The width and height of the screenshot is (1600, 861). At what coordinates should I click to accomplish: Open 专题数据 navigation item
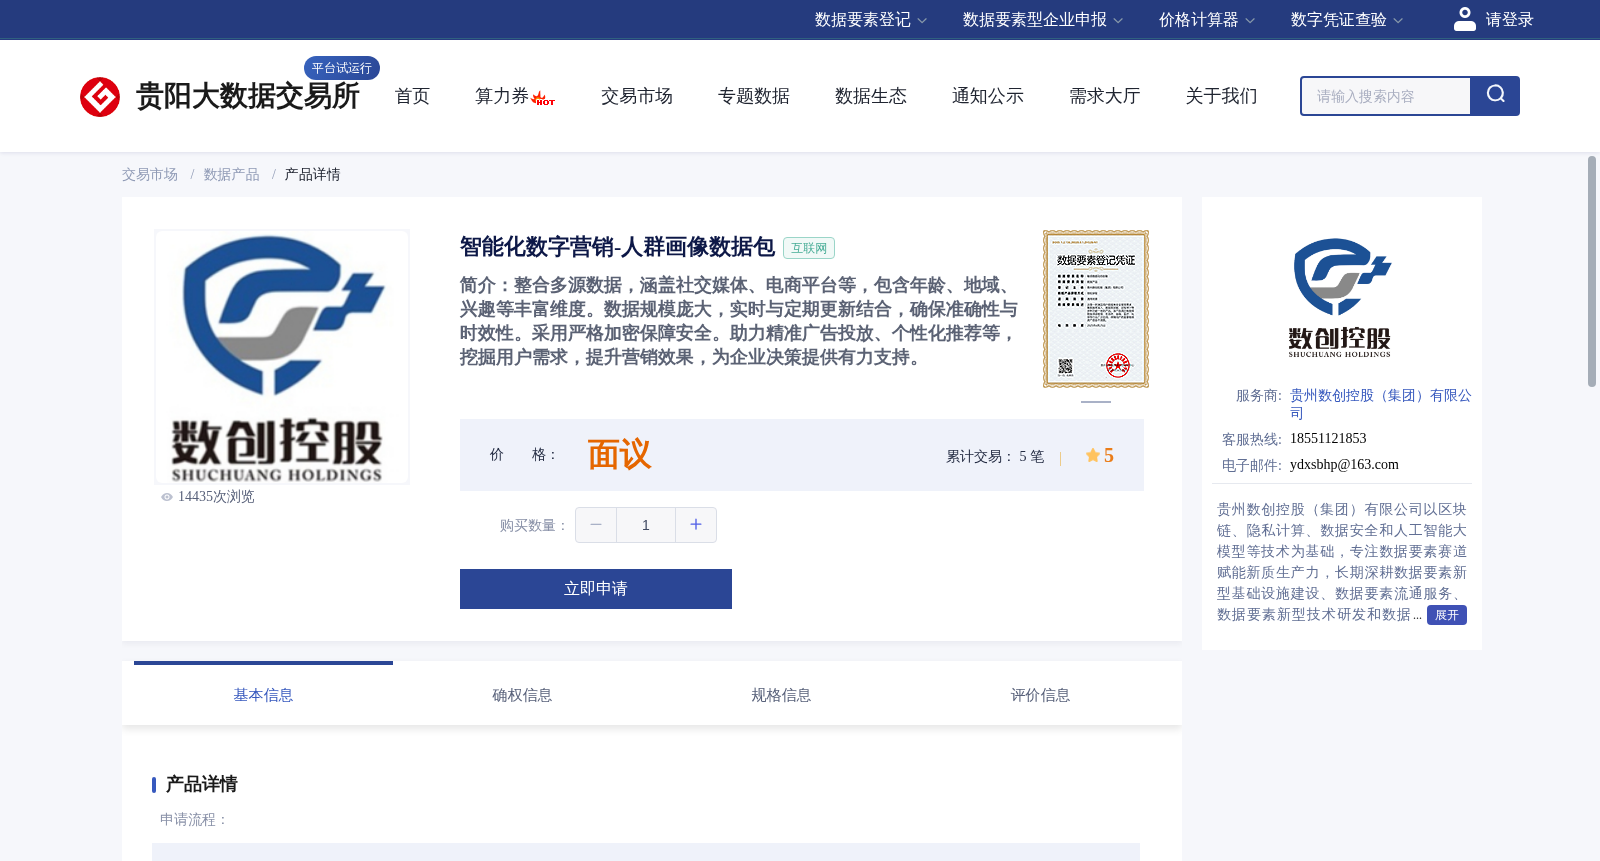pos(754,96)
